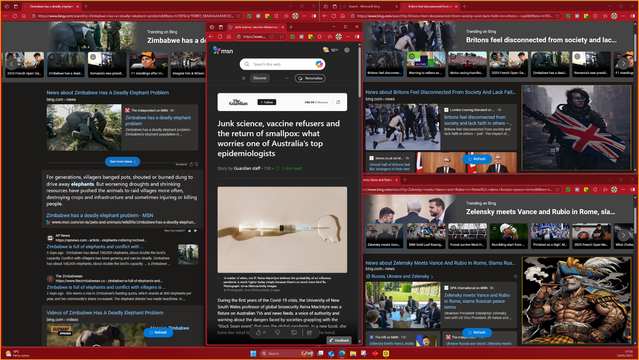The height and width of the screenshot is (360, 639).
Task: Refresh the center MSN window page
Action: click(x=220, y=37)
